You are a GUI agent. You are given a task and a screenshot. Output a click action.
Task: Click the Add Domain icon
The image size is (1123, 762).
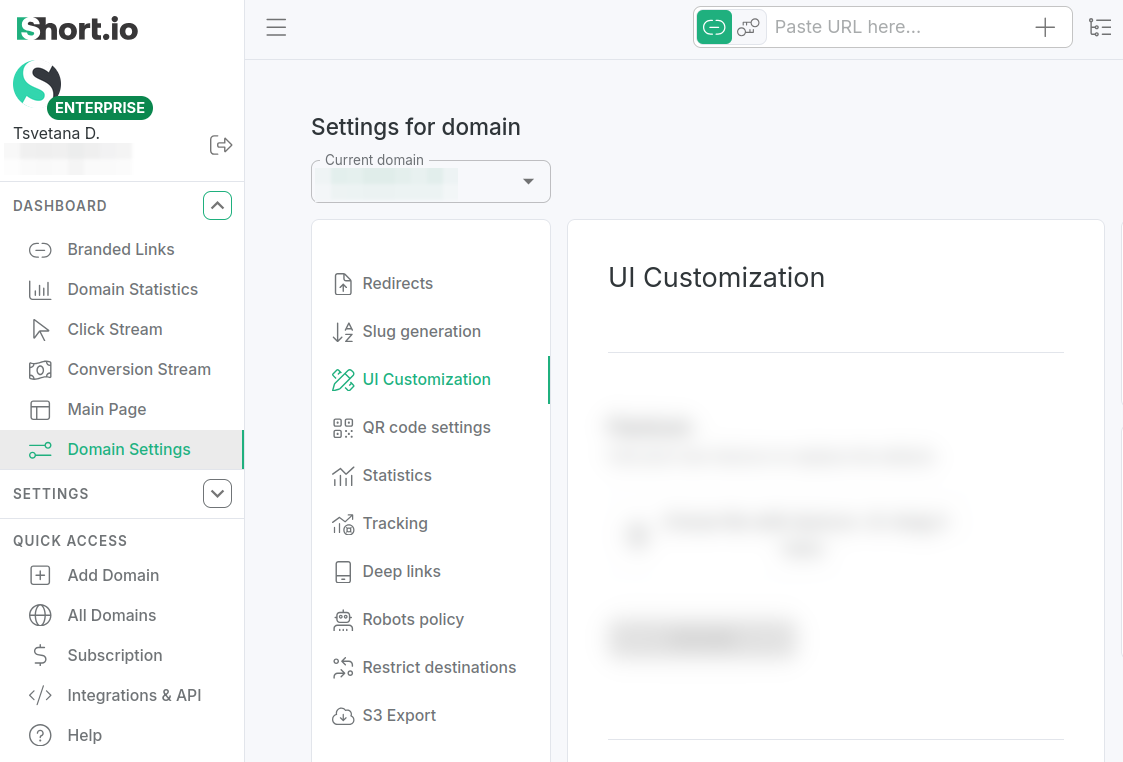[x=40, y=576]
